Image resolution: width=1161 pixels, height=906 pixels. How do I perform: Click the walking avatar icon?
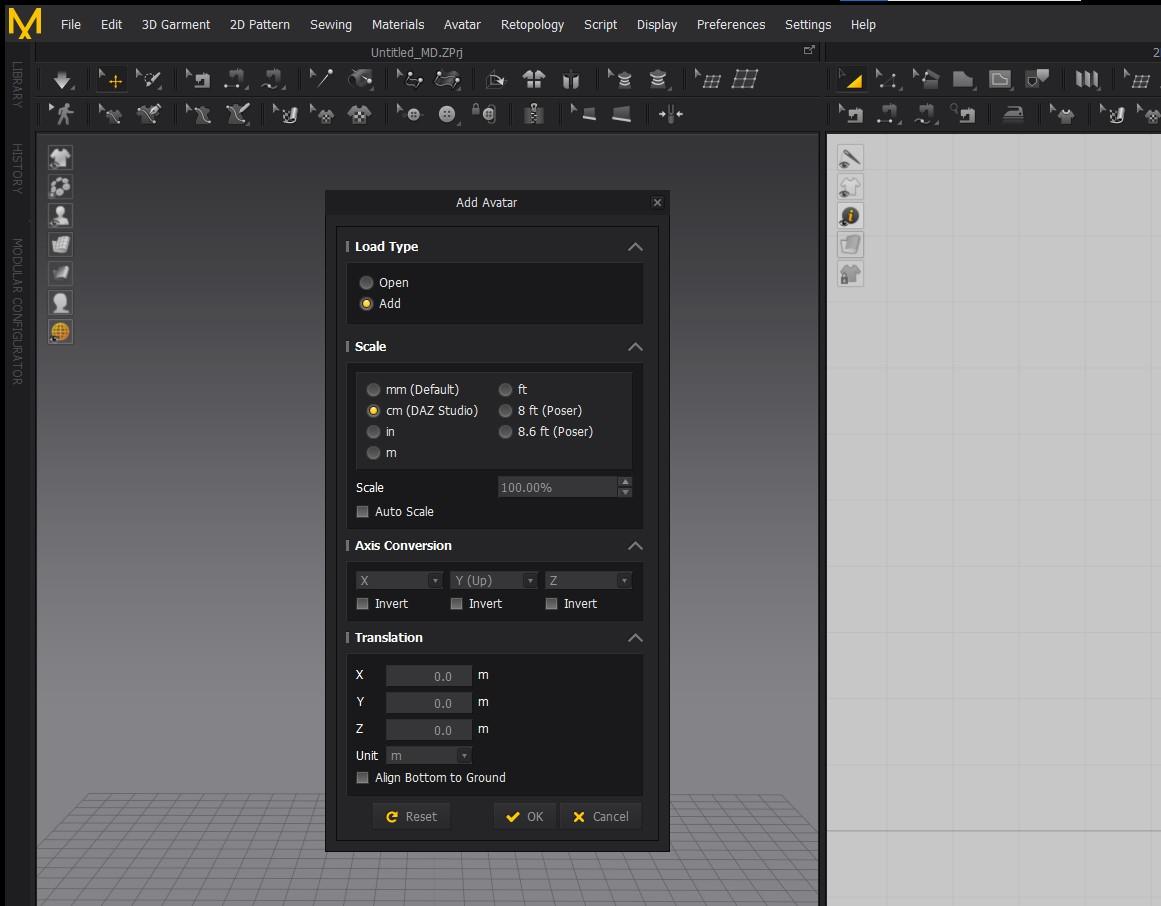64,115
